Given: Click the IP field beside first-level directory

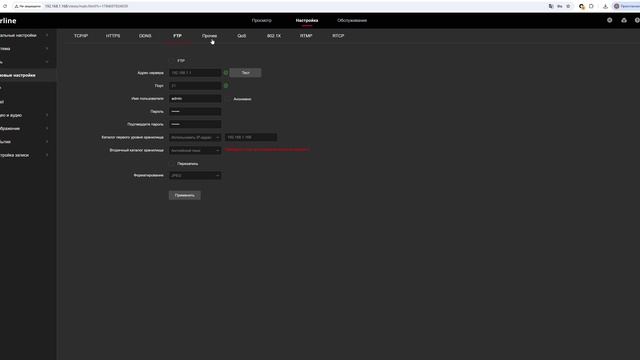Looking at the screenshot, I should [251, 138].
